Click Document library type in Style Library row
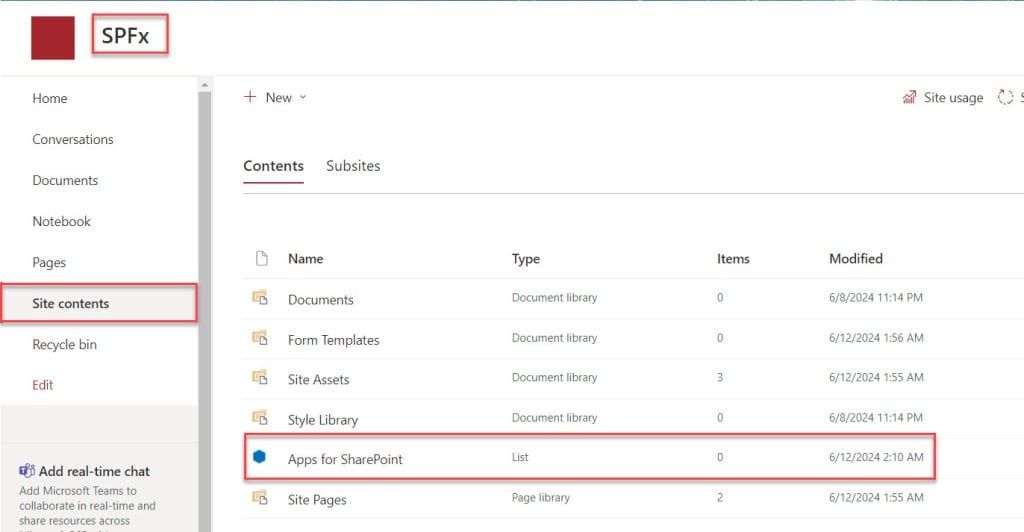The width and height of the screenshot is (1024, 532). tap(554, 417)
